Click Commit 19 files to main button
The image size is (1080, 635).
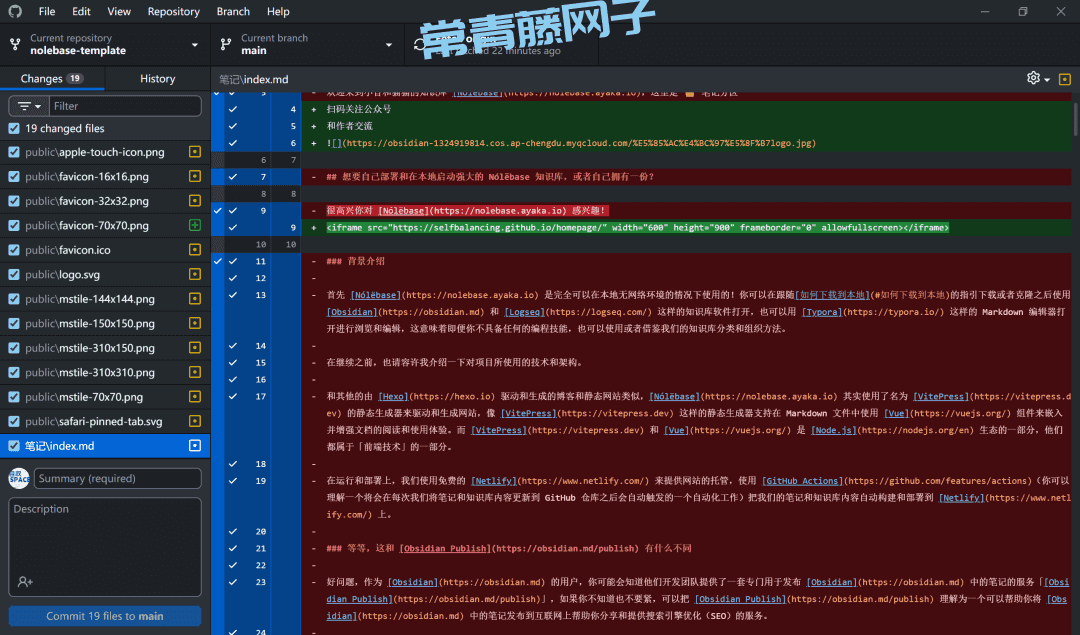(x=105, y=616)
